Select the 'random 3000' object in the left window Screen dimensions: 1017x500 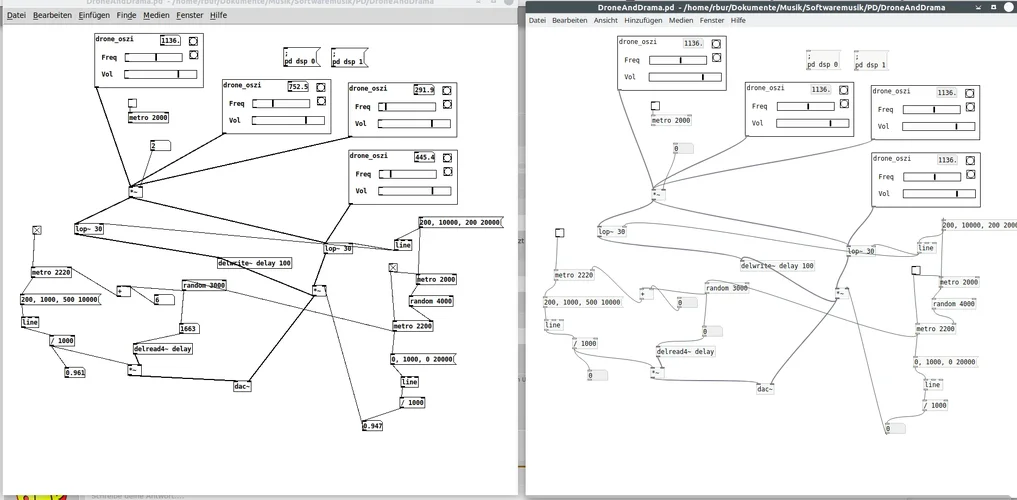click(x=204, y=285)
